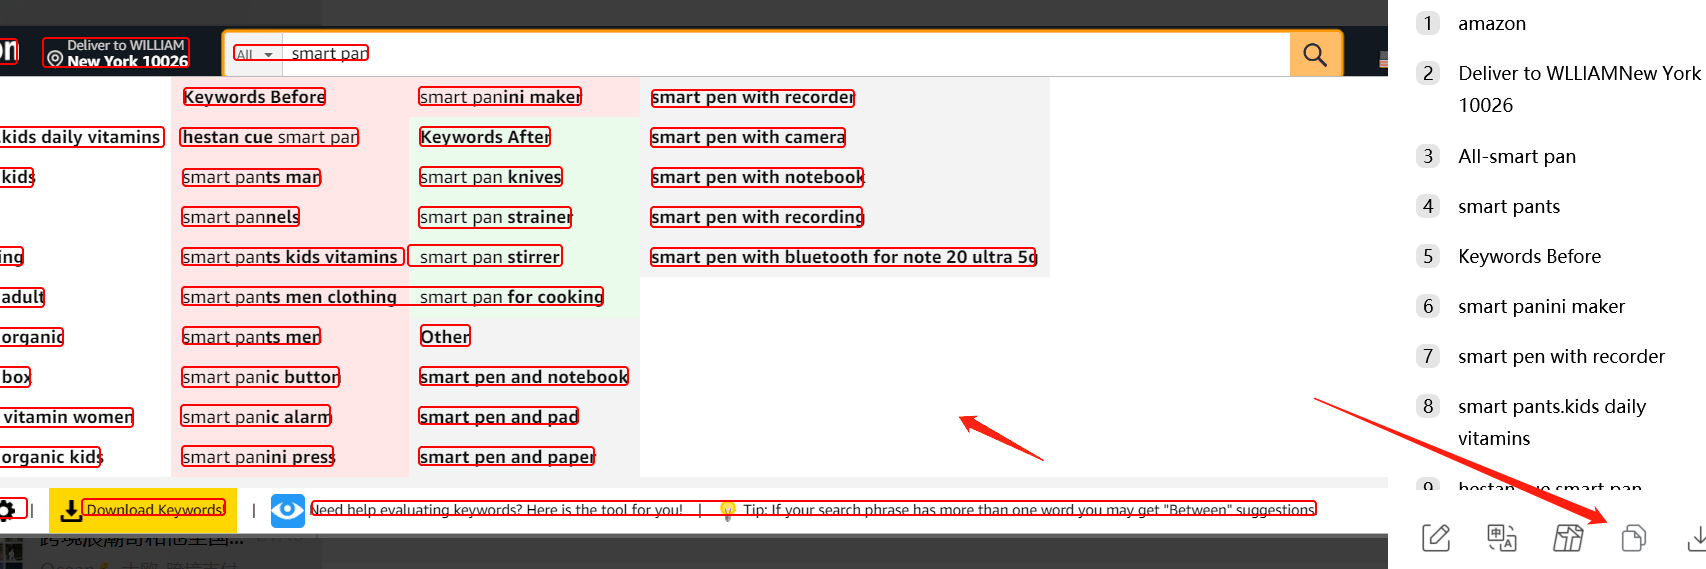Image resolution: width=1706 pixels, height=569 pixels.
Task: Click the lightbulb tip icon
Action: pyautogui.click(x=727, y=510)
